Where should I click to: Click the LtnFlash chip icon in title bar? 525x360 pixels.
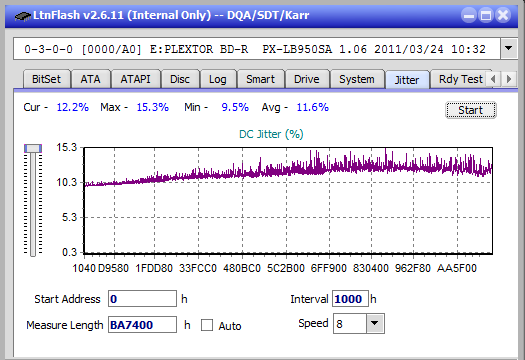23,15
